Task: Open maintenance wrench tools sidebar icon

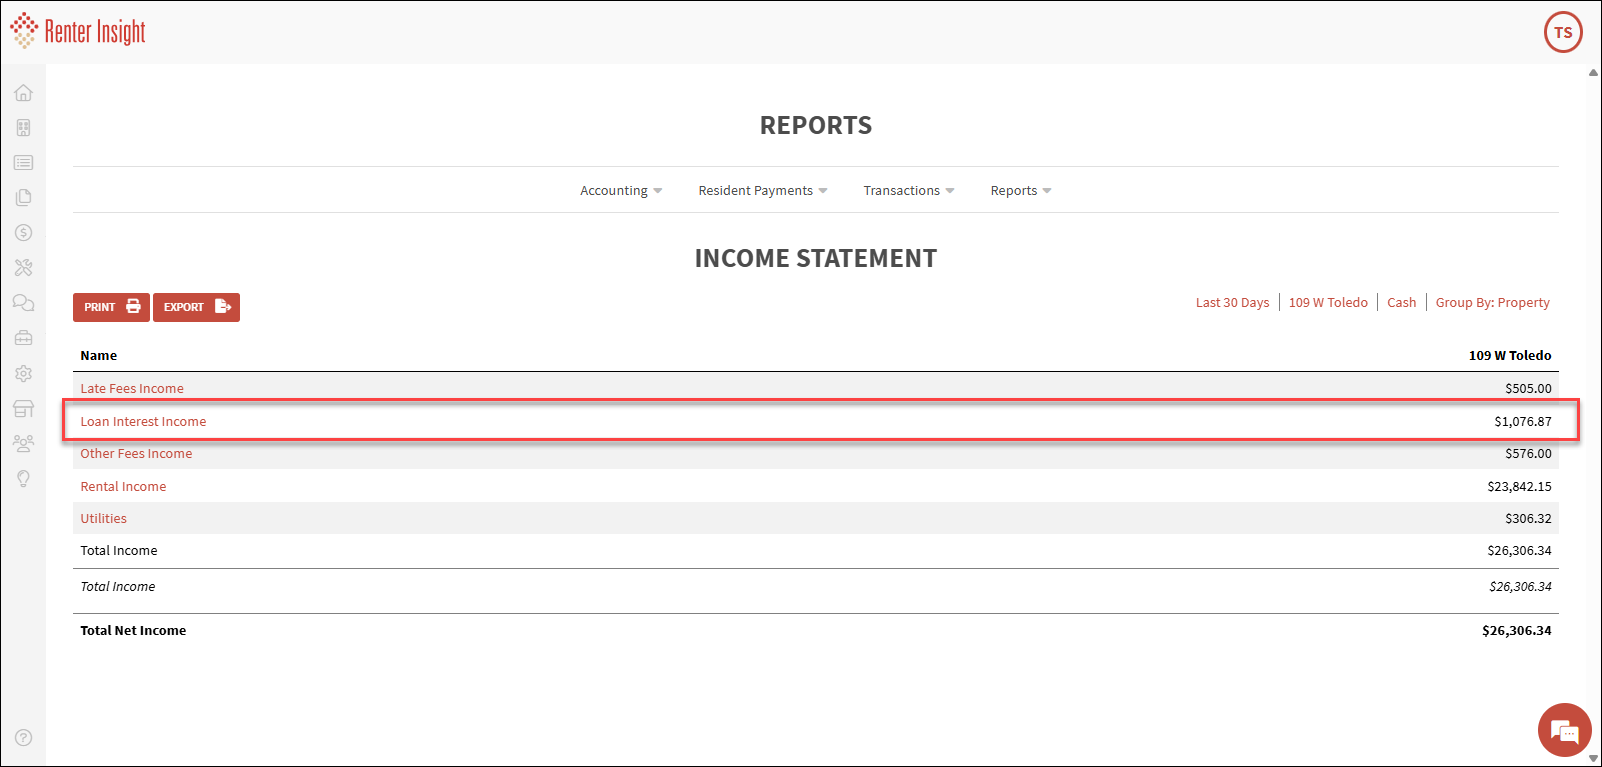Action: click(x=23, y=268)
